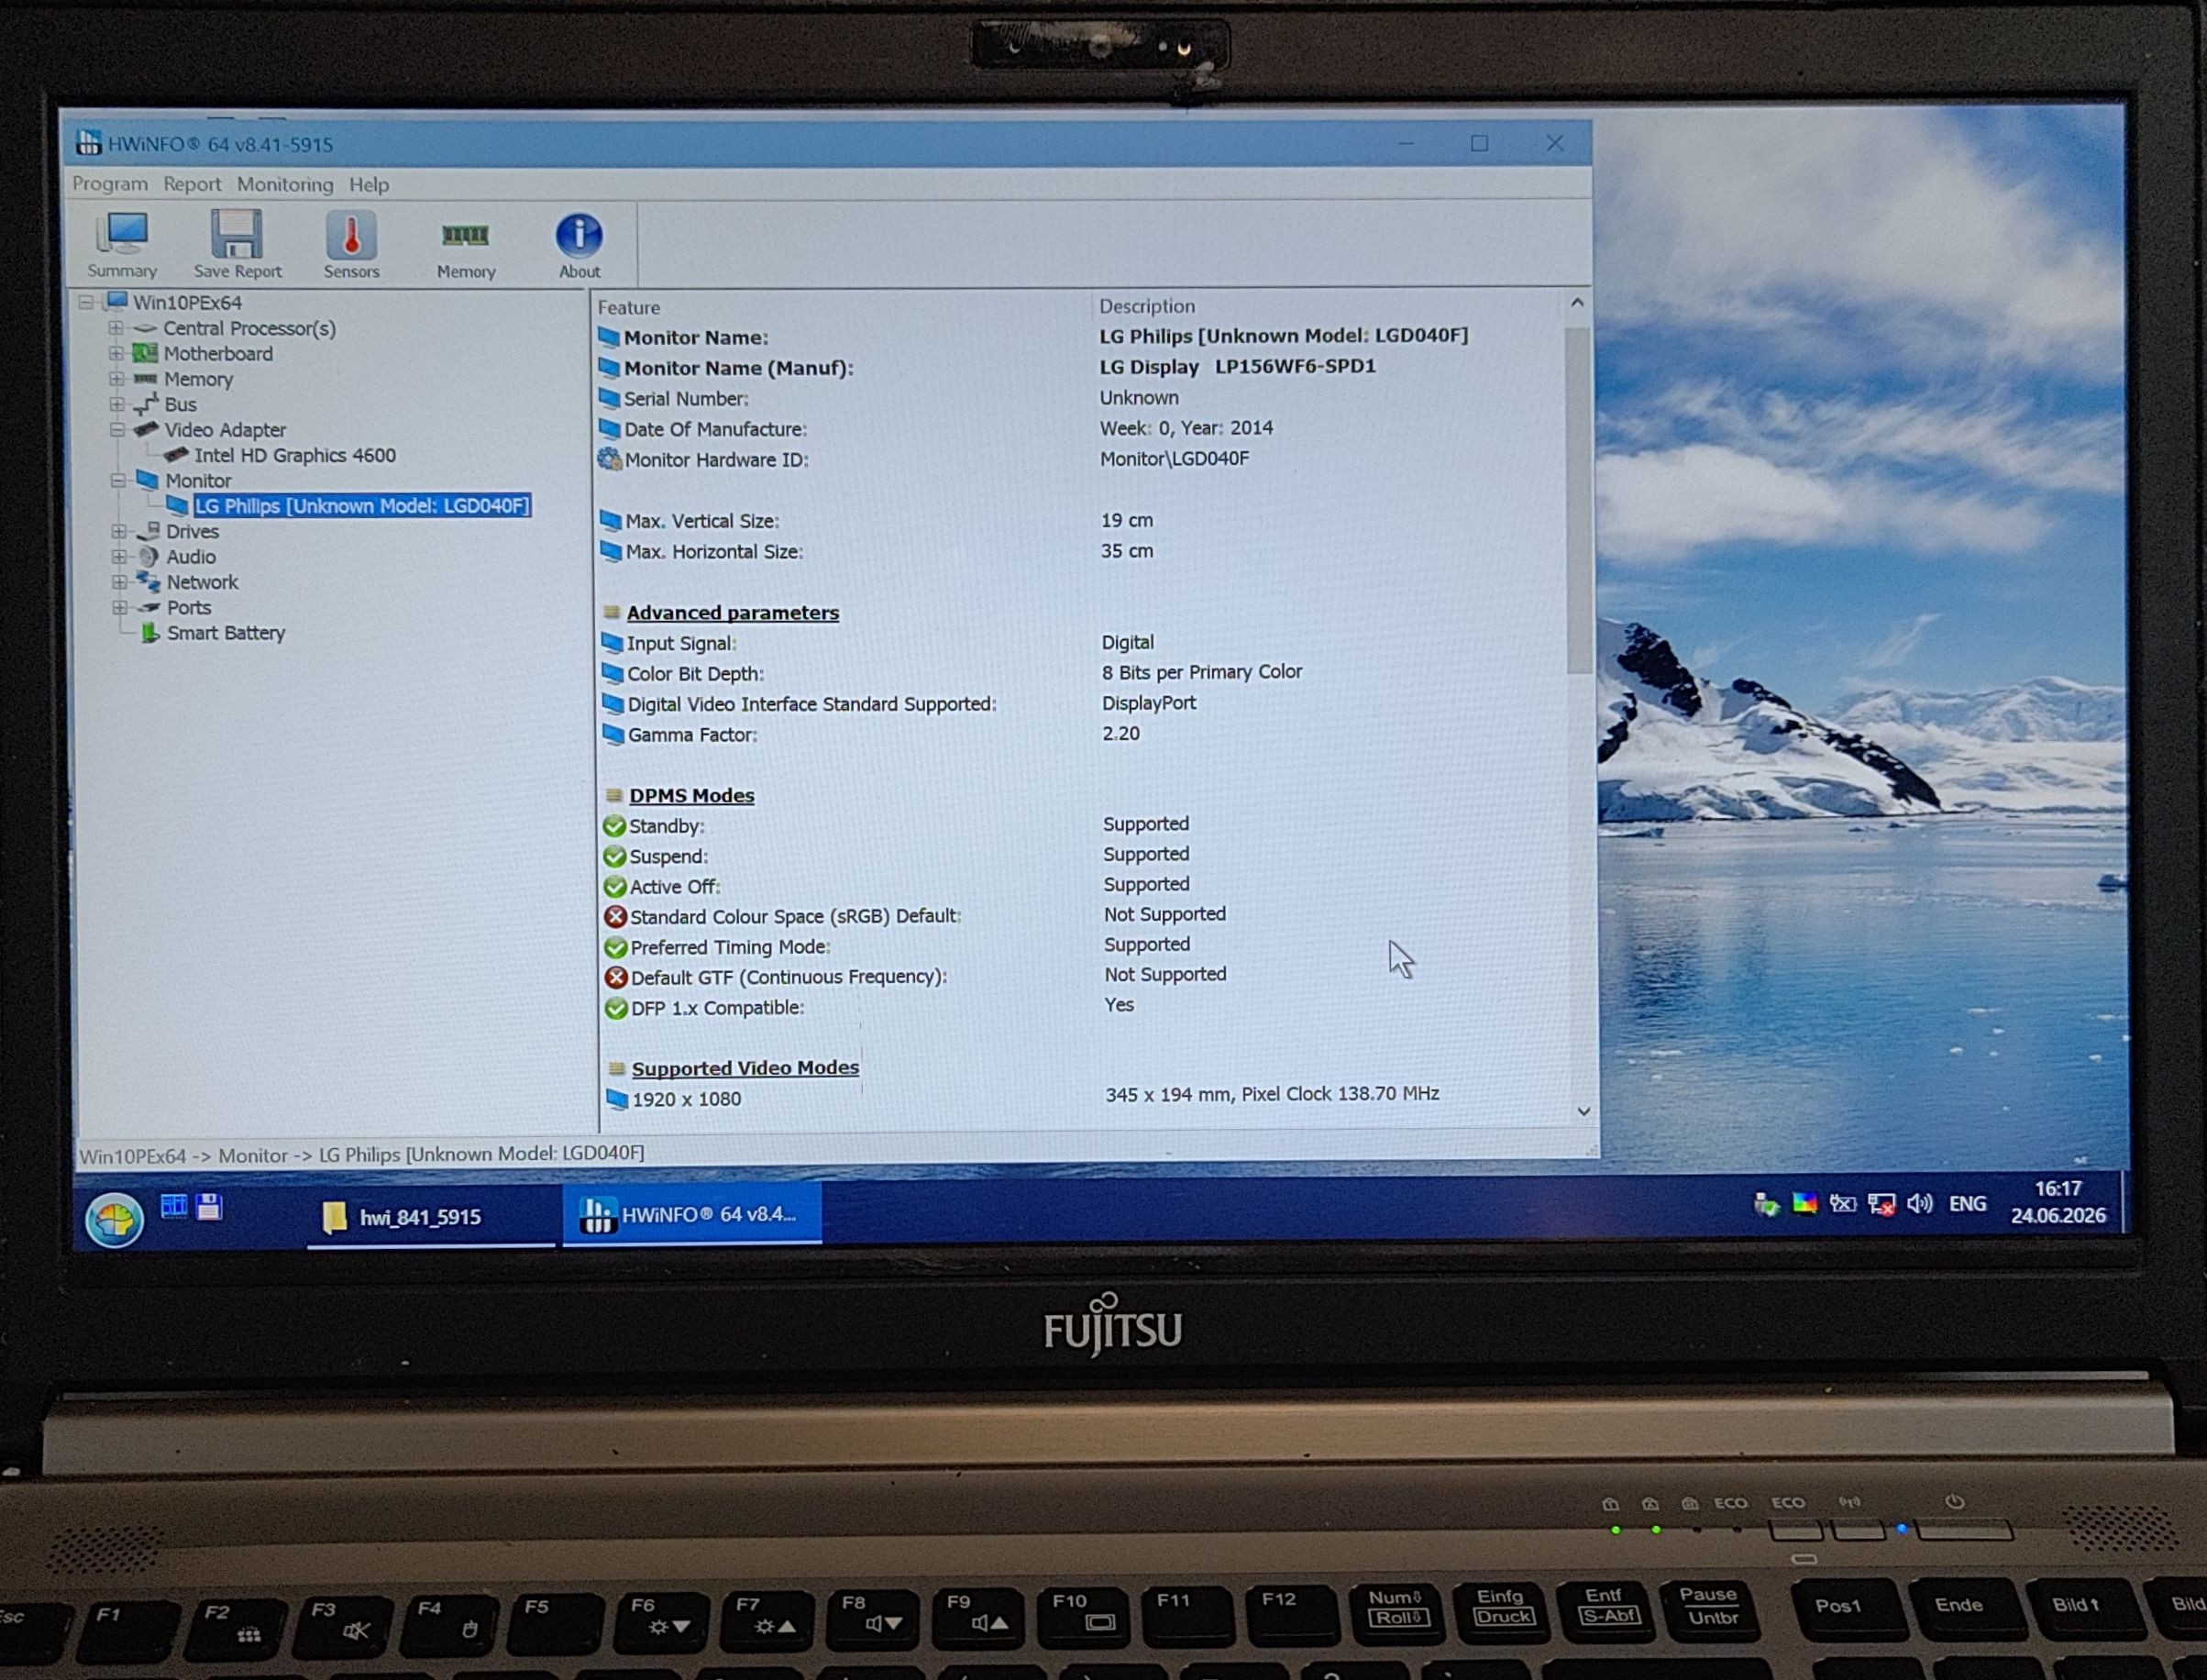
Task: Open the Help menu
Action: click(369, 185)
